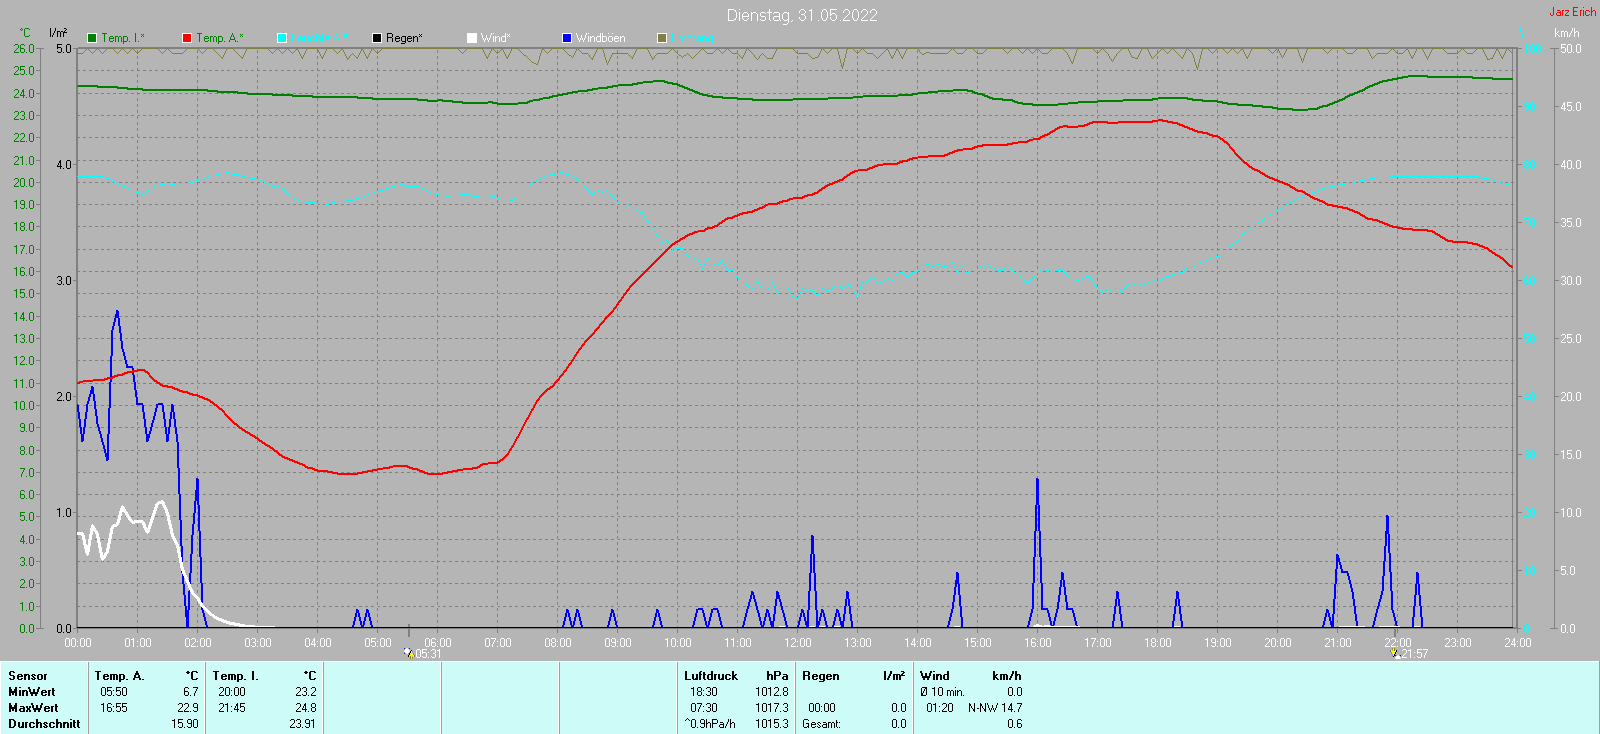Click the pressure trend '^0.9hPa/h'
Viewport: 1600px width, 734px height.
(x=710, y=724)
